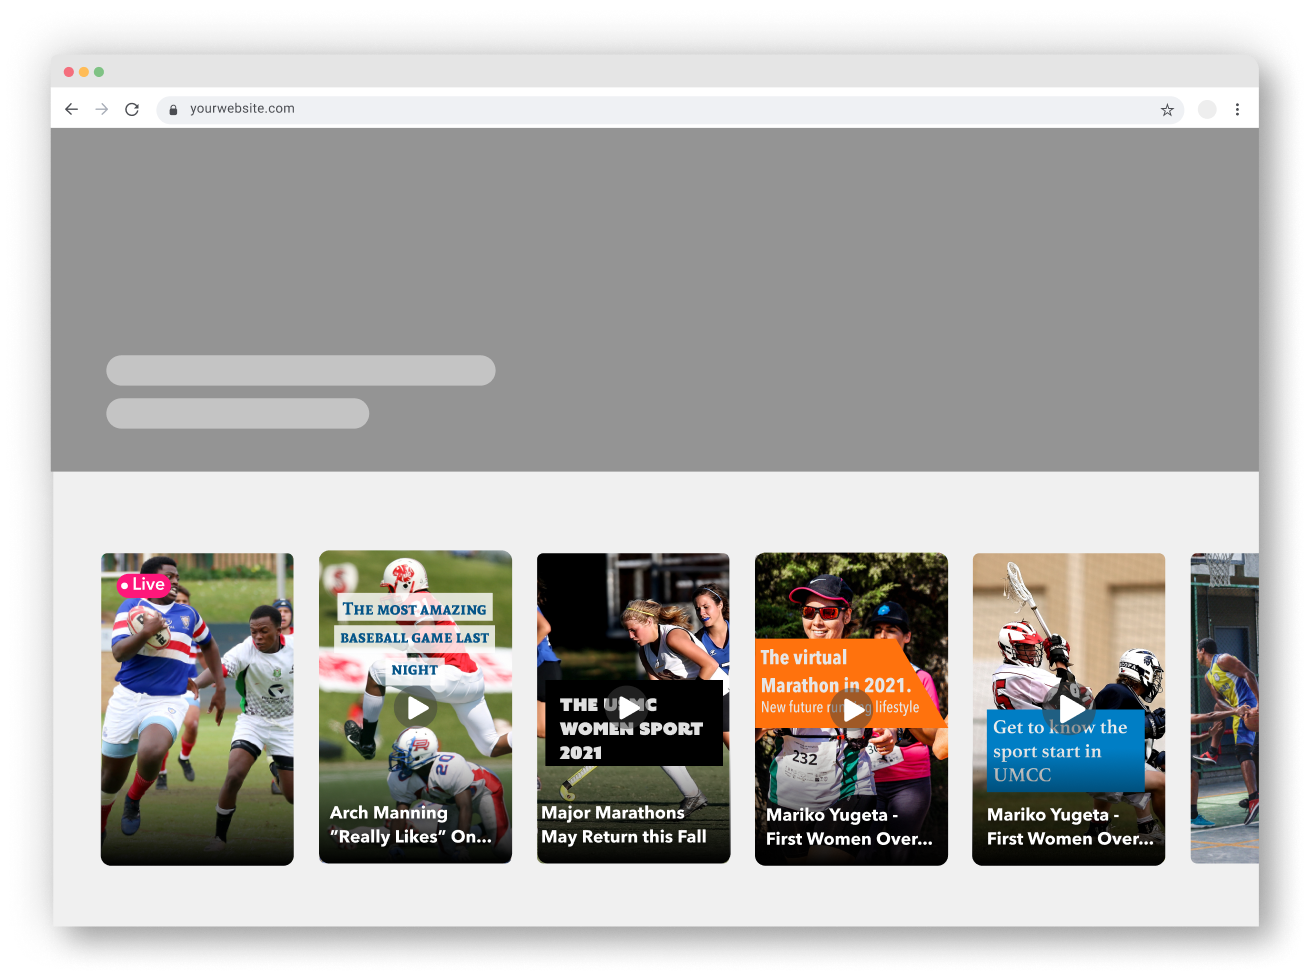Bookmark the page with the star icon
Screen dimensions: 1310x975
pos(1167,109)
